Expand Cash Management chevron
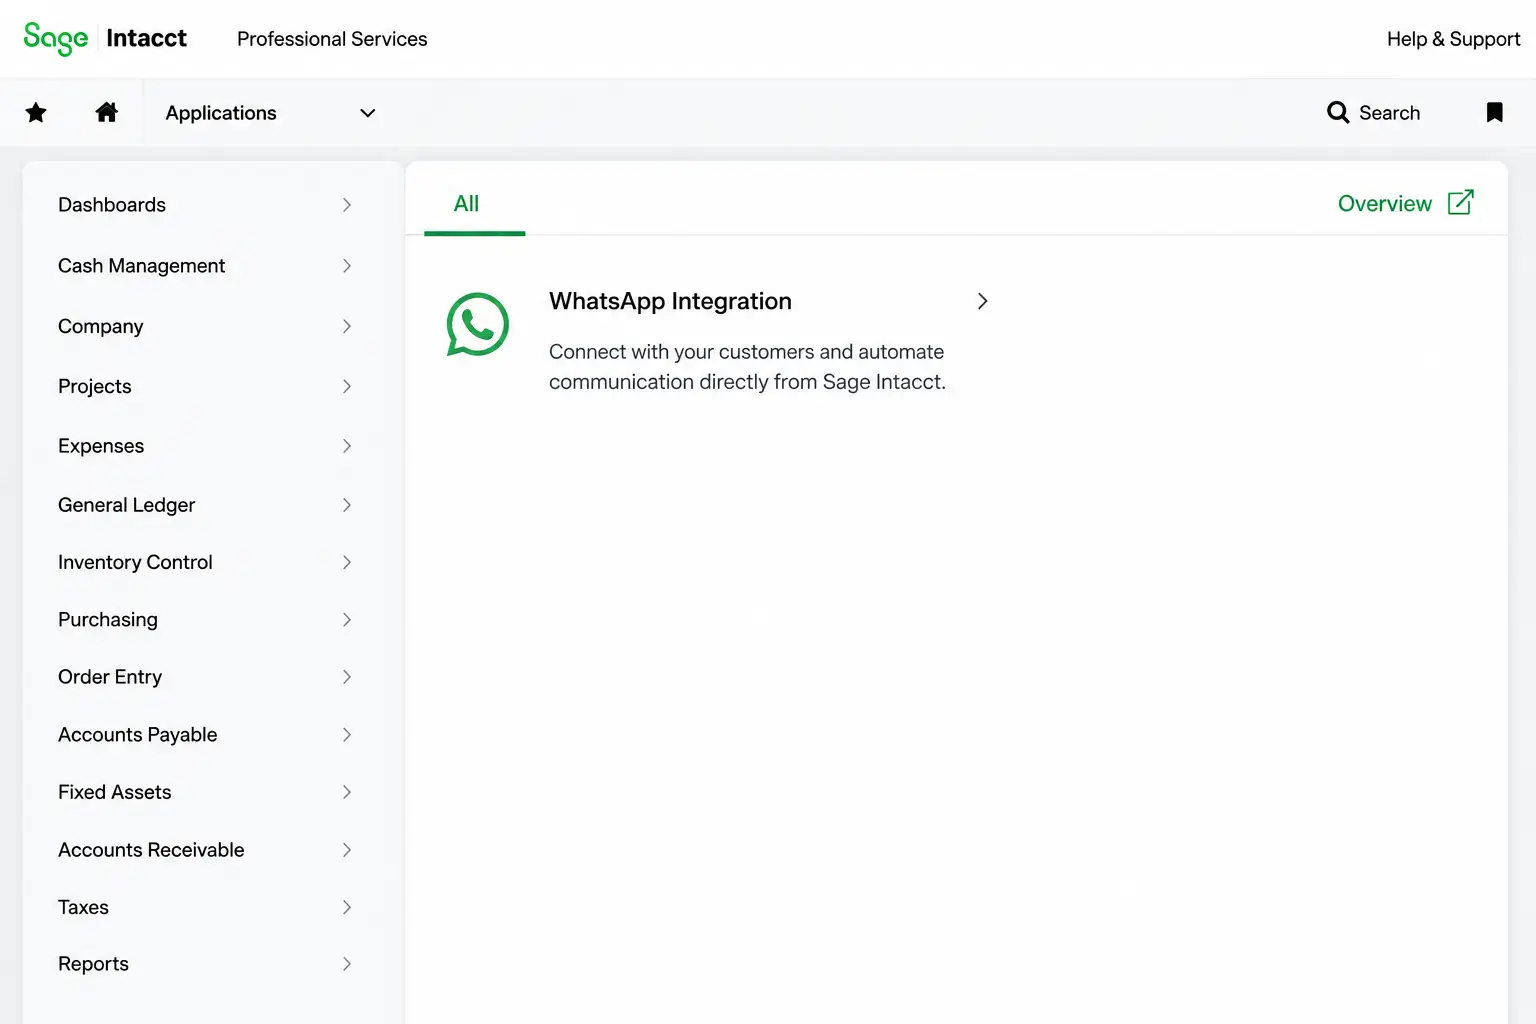Image resolution: width=1536 pixels, height=1024 pixels. coord(347,266)
